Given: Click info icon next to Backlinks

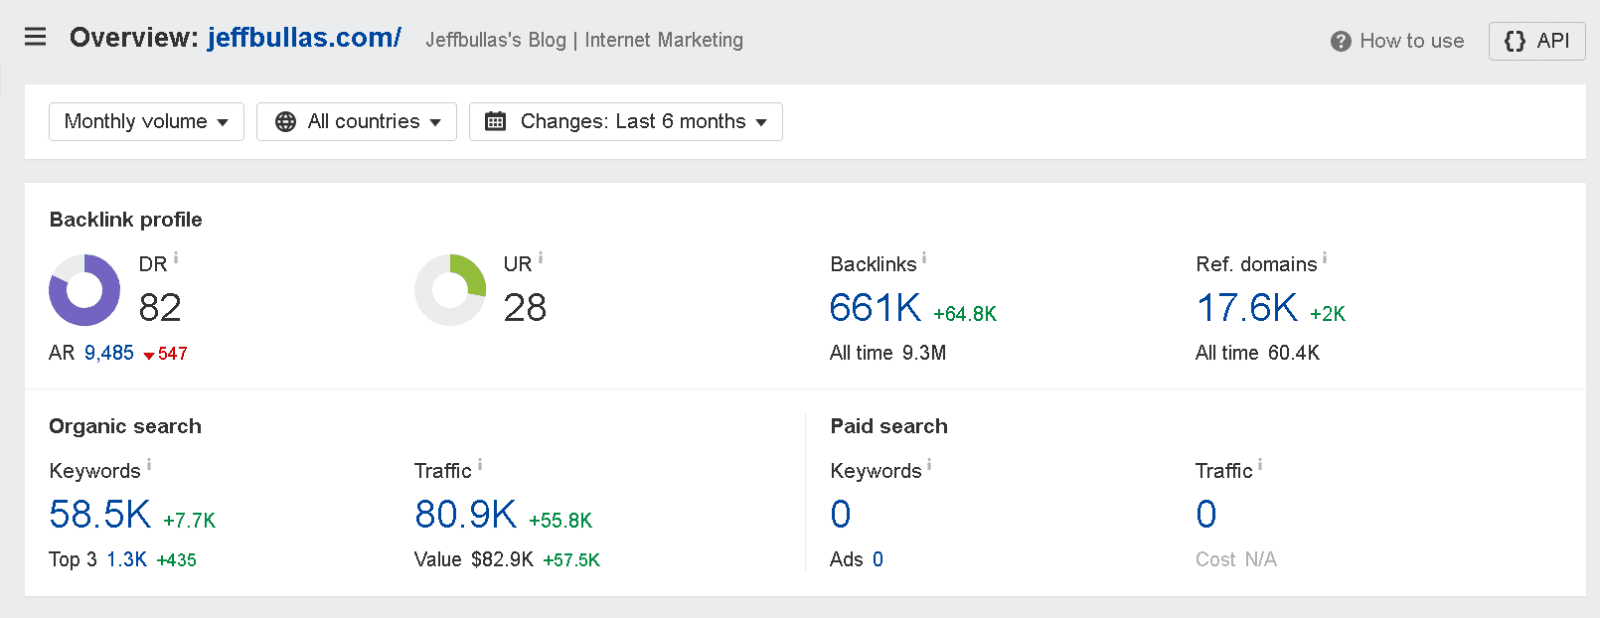Looking at the screenshot, I should 924,258.
